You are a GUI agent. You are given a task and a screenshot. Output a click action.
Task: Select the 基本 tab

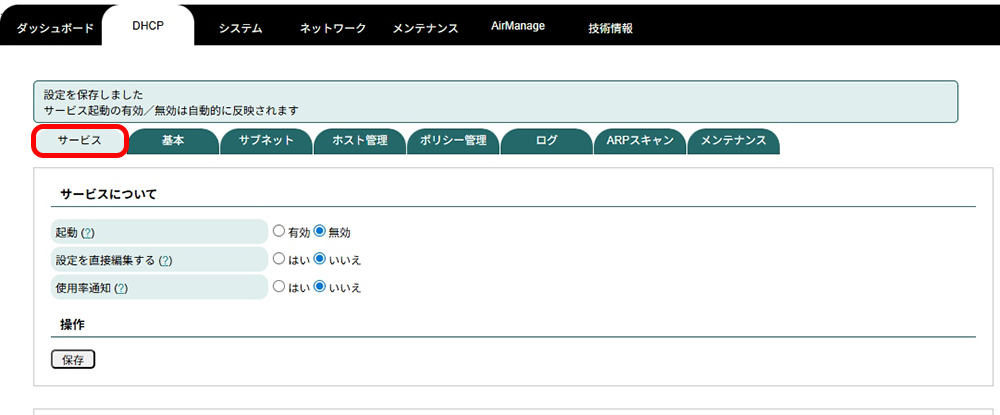click(173, 141)
